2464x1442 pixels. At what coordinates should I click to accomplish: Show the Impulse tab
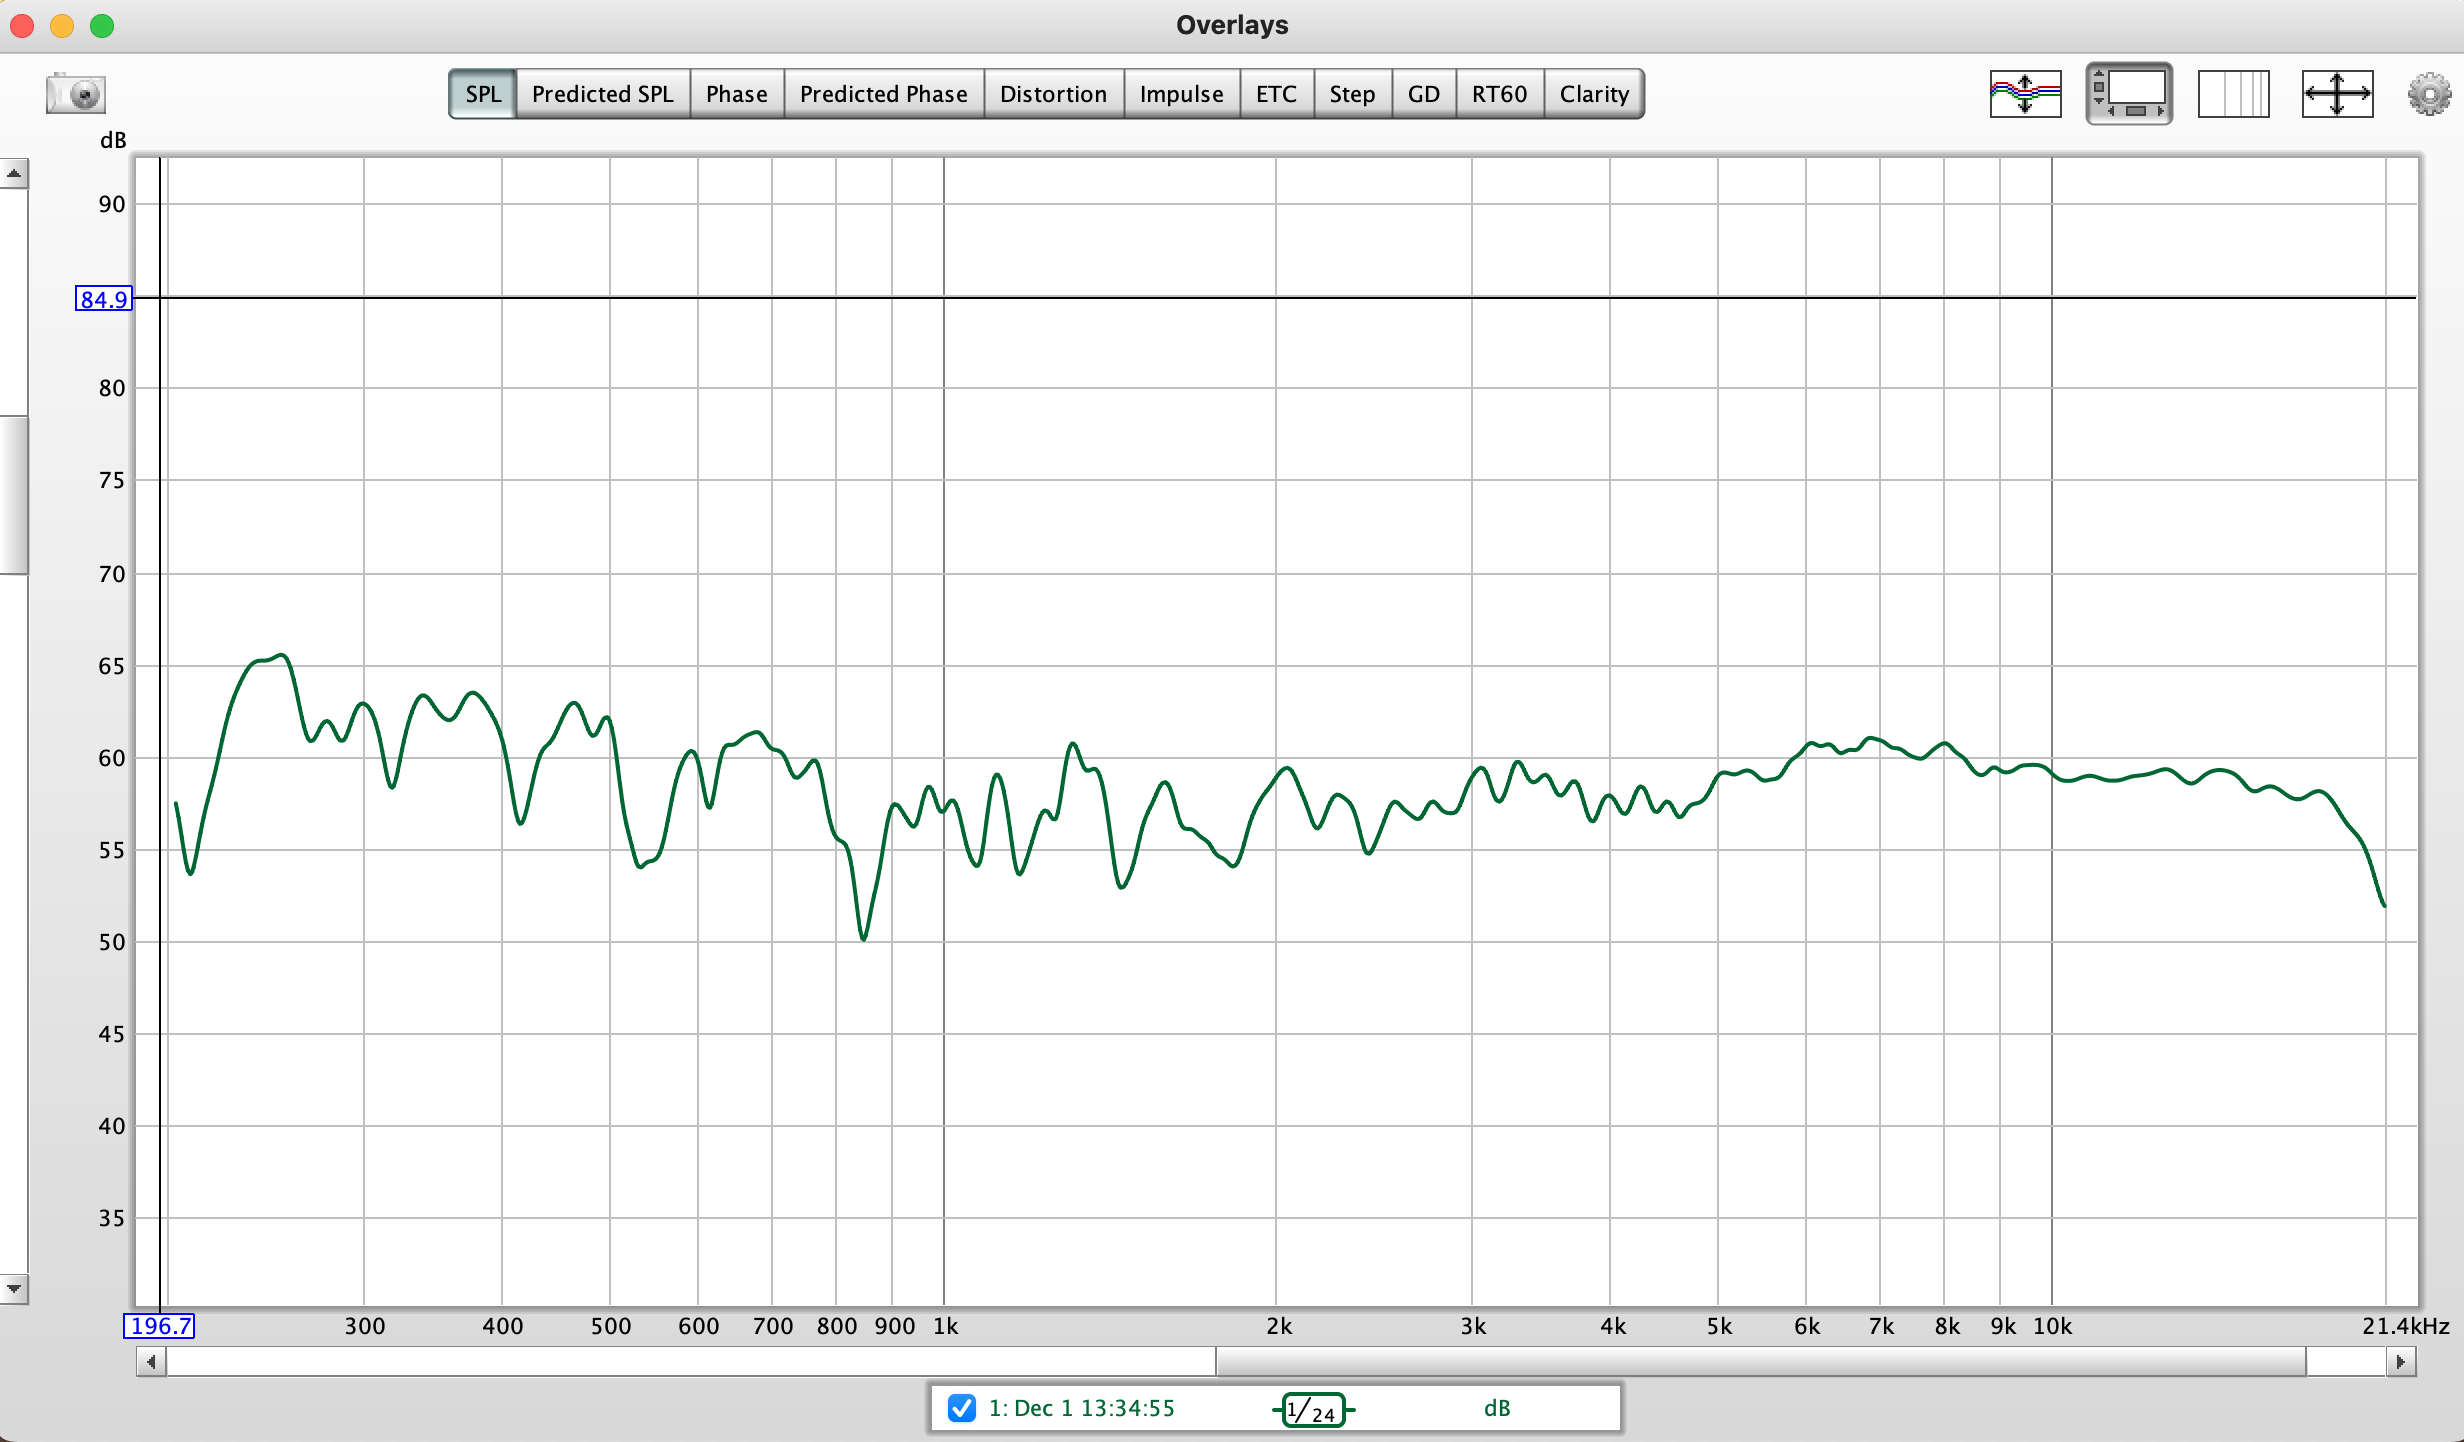click(x=1182, y=94)
